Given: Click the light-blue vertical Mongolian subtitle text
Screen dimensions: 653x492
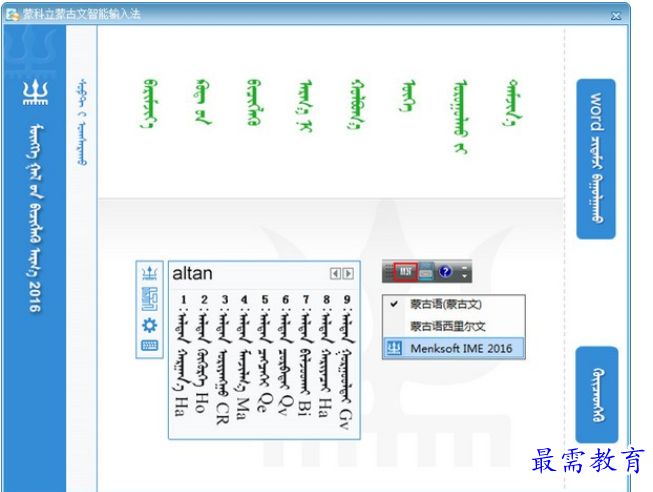Looking at the screenshot, I should 82,122.
